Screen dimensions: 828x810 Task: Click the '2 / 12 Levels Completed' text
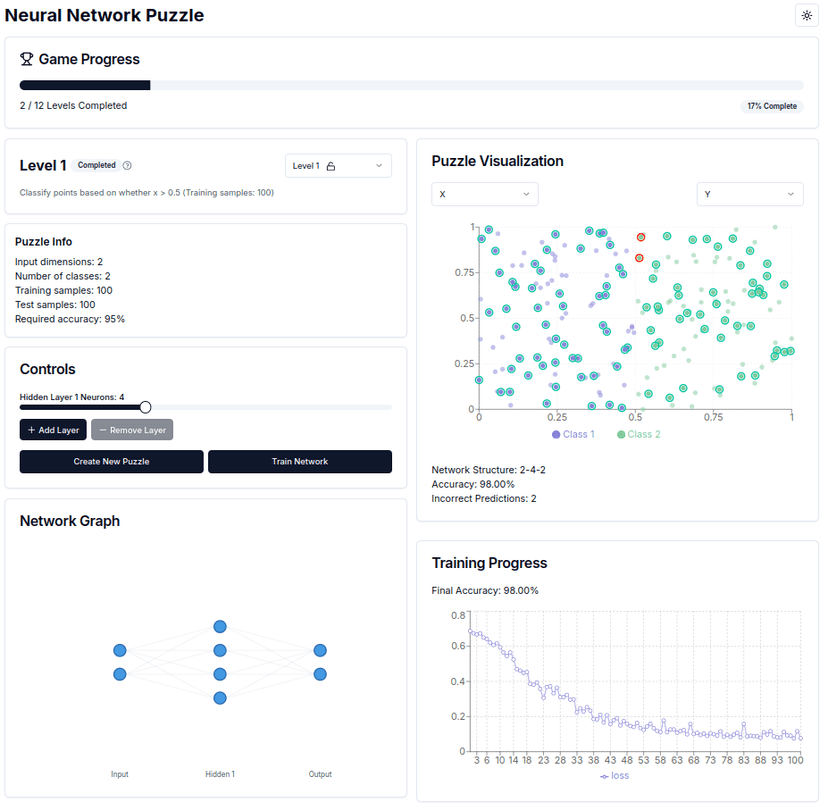tap(73, 106)
